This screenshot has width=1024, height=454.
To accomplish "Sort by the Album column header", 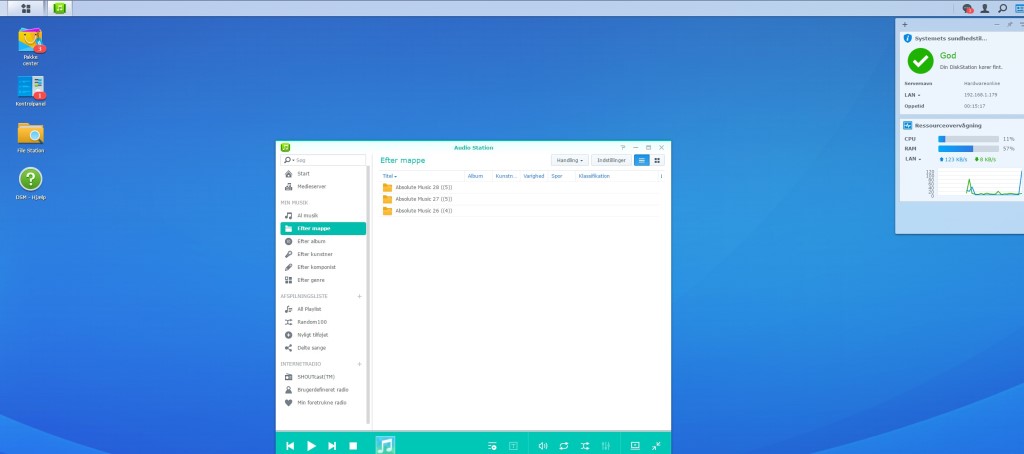I will point(475,176).
